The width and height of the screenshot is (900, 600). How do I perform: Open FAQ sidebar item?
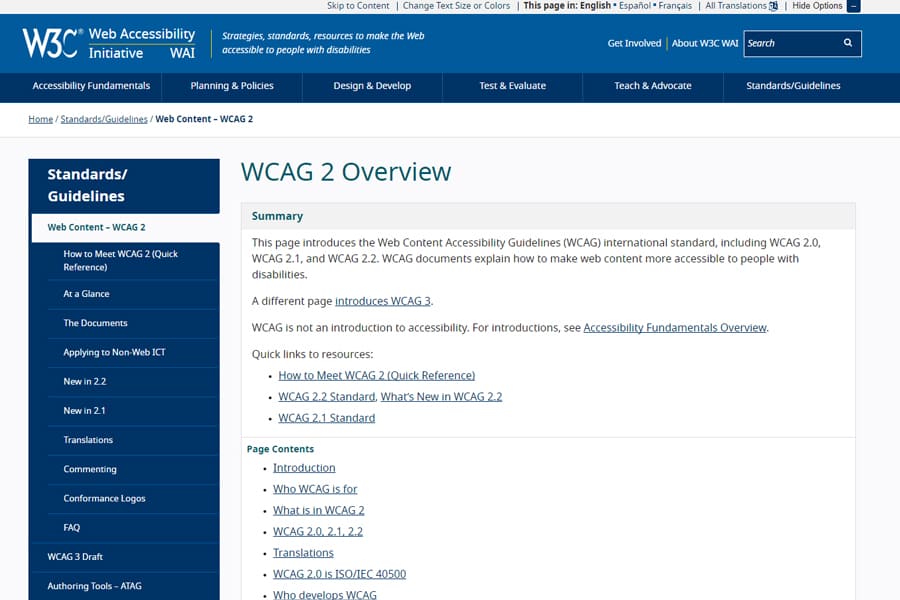pos(133,528)
